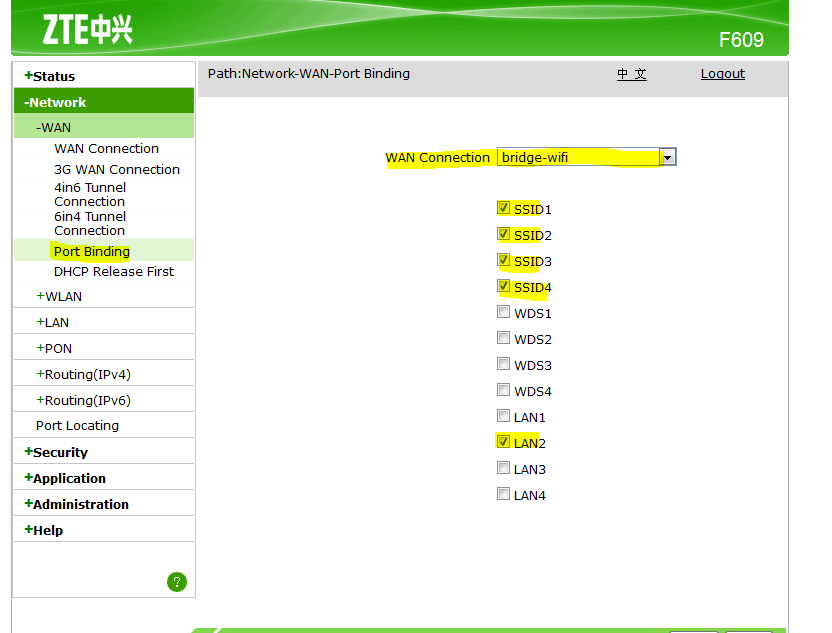
Task: Expand the Routing(IPv4) submenu
Action: pos(83,374)
